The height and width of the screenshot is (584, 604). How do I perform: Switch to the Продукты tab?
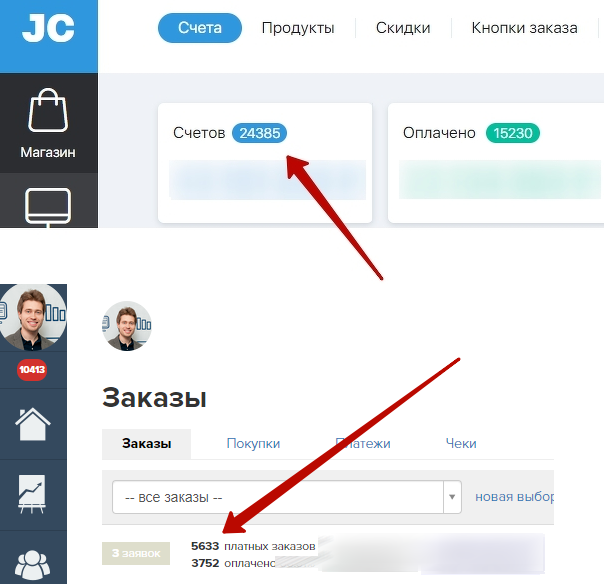tap(298, 28)
